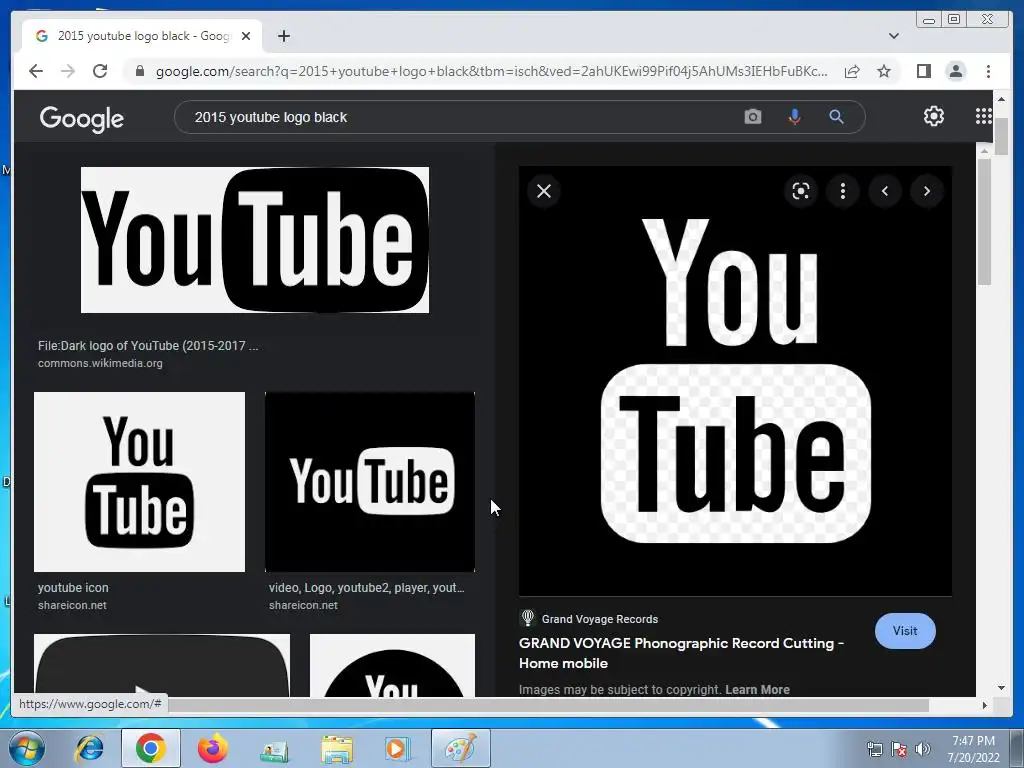The width and height of the screenshot is (1024, 768).
Task: Open 'Learn More' copyright link
Action: [757, 690]
